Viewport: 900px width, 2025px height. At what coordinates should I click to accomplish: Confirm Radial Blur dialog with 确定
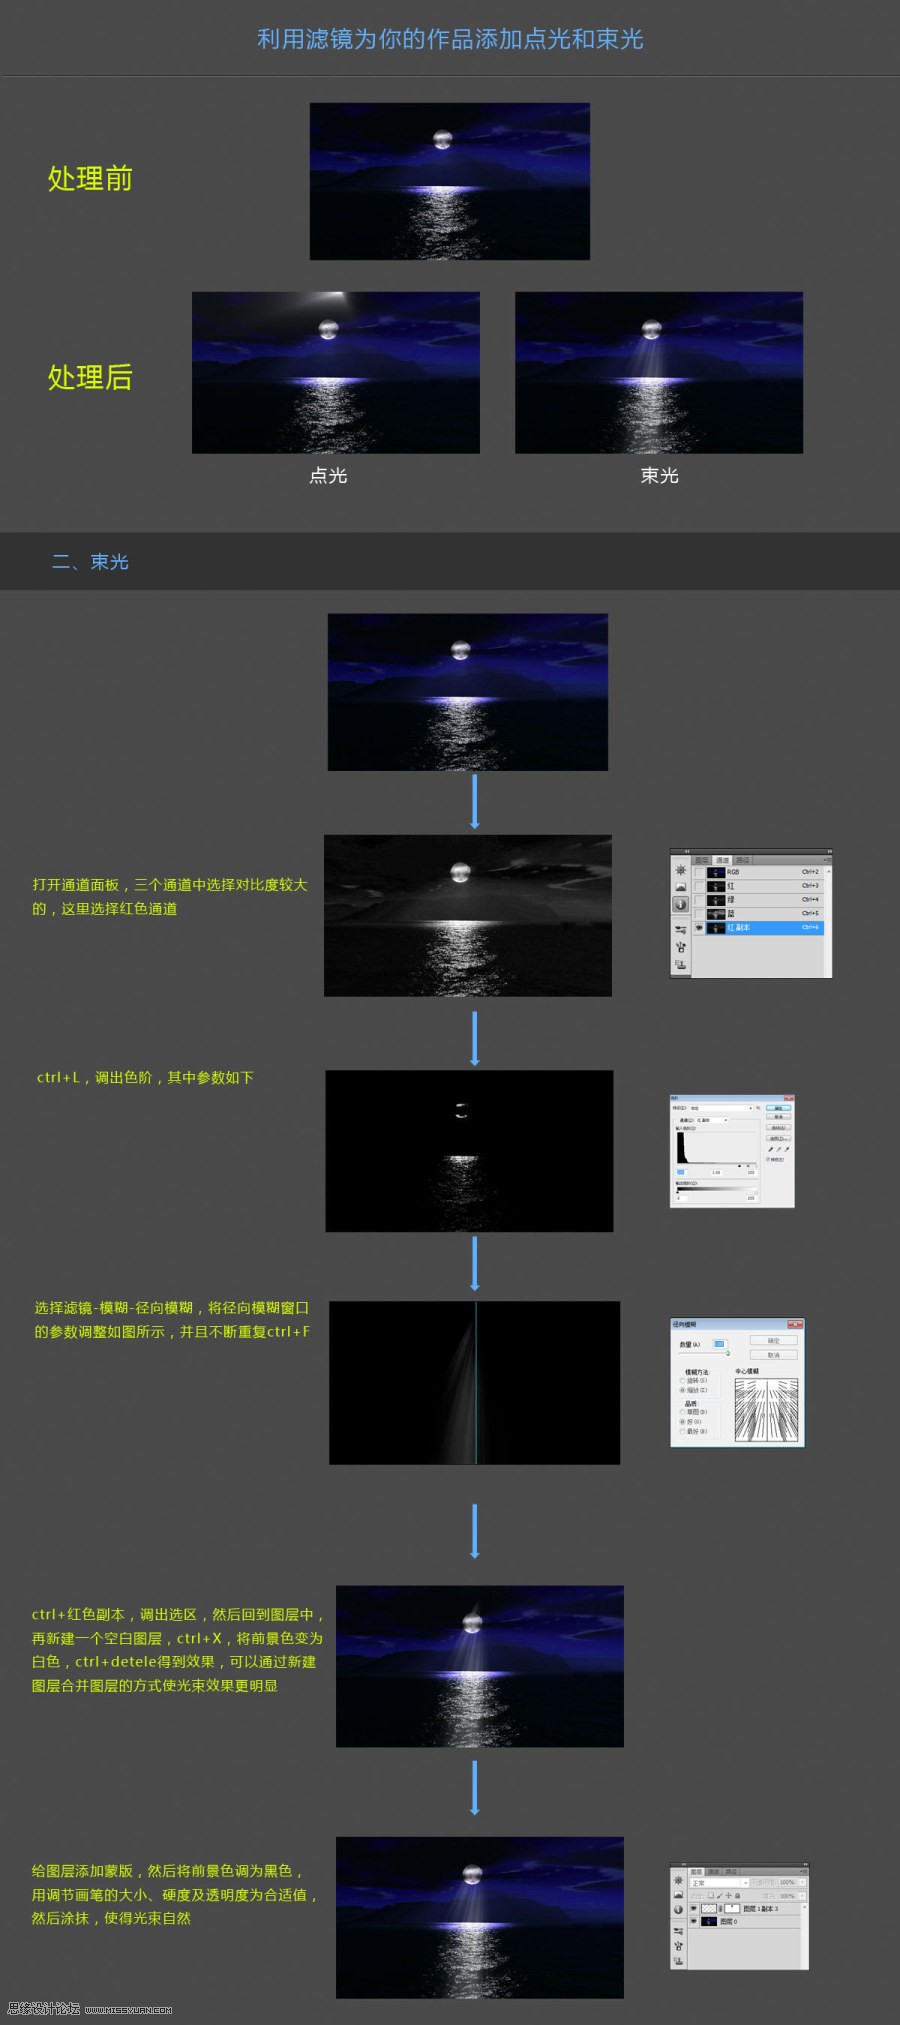pos(774,1340)
